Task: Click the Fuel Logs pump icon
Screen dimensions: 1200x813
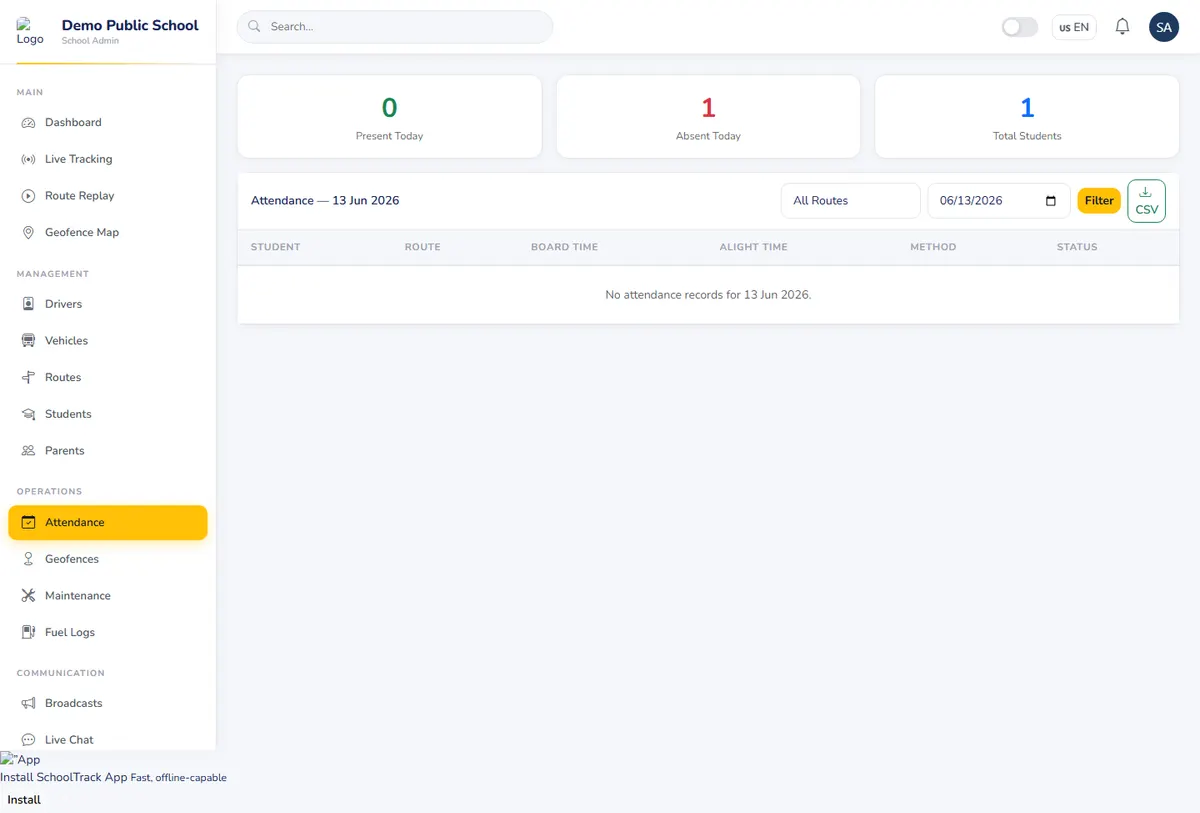Action: coord(28,632)
